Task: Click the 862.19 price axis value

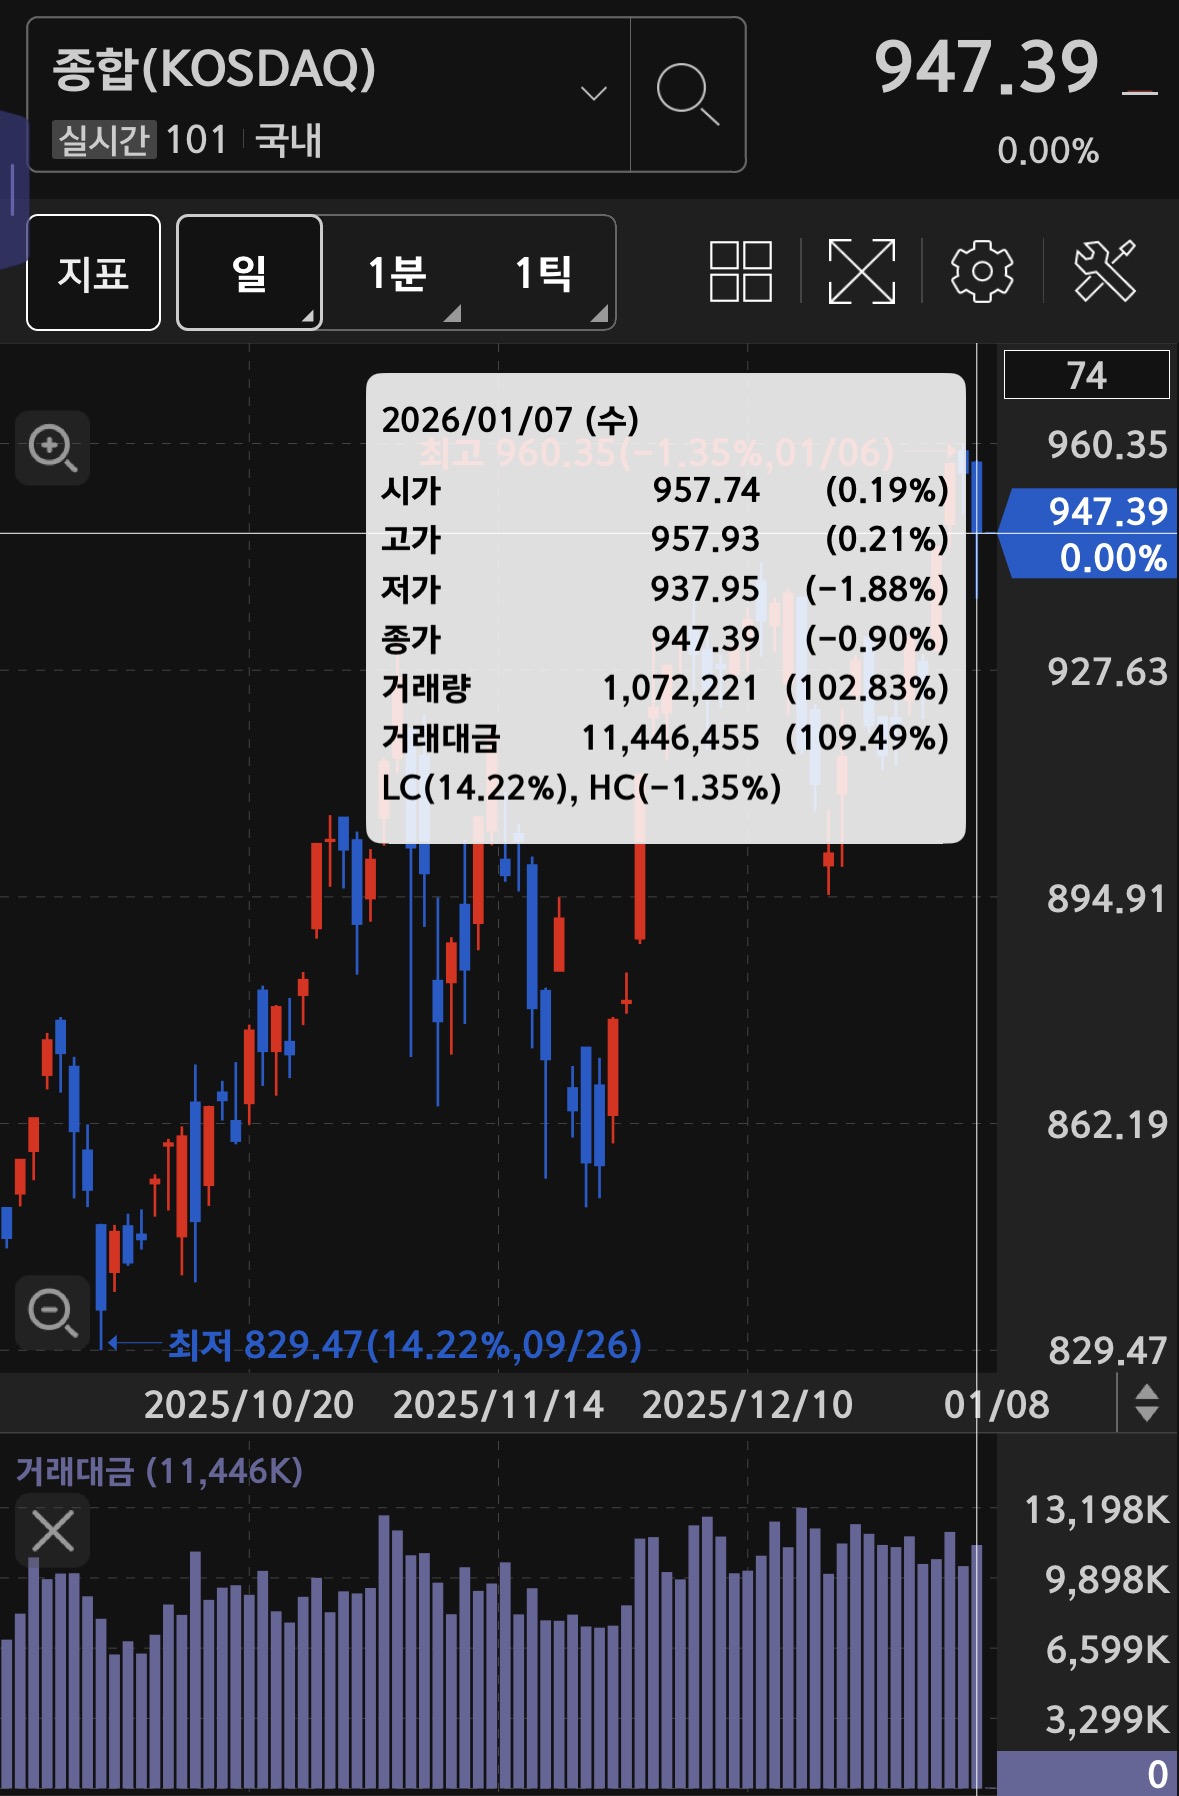Action: coord(1107,1125)
